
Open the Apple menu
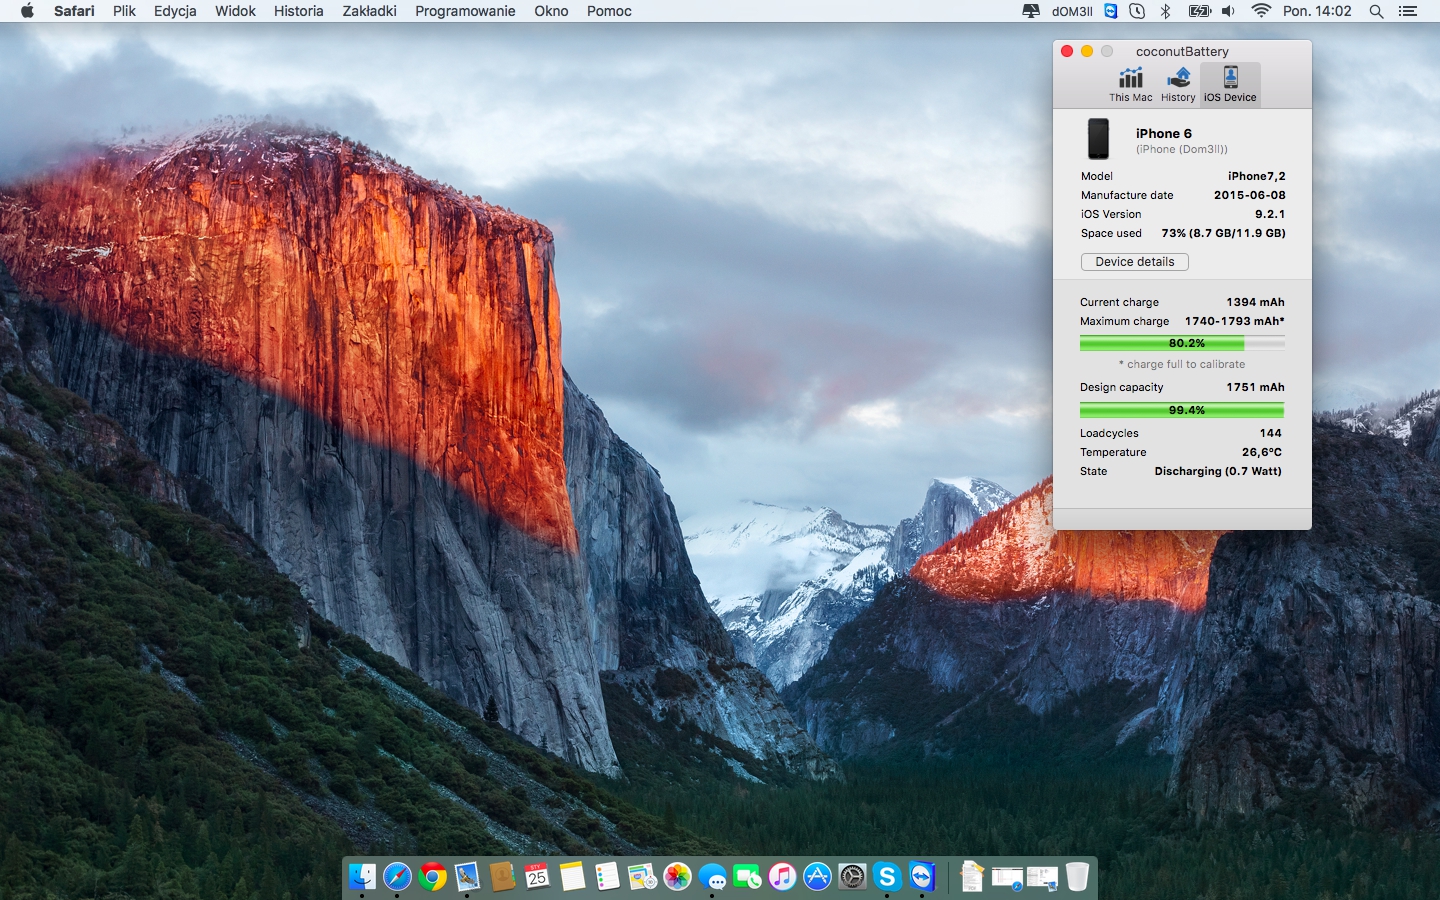[x=27, y=11]
